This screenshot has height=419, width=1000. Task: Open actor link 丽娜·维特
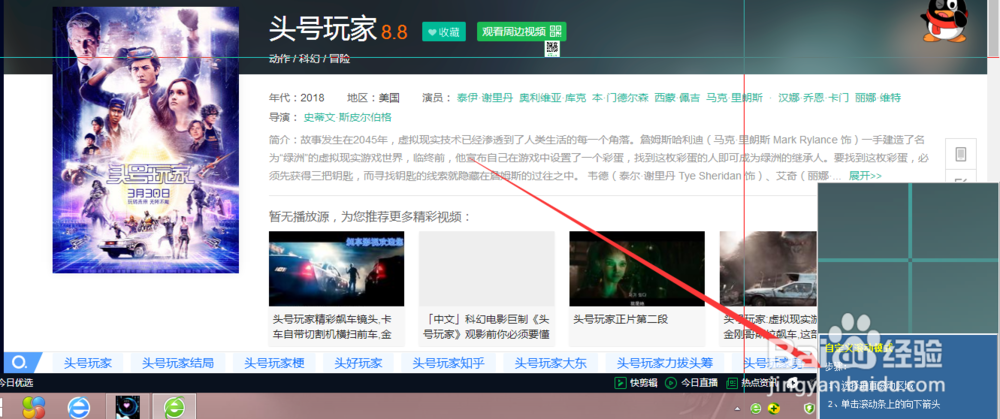point(878,98)
